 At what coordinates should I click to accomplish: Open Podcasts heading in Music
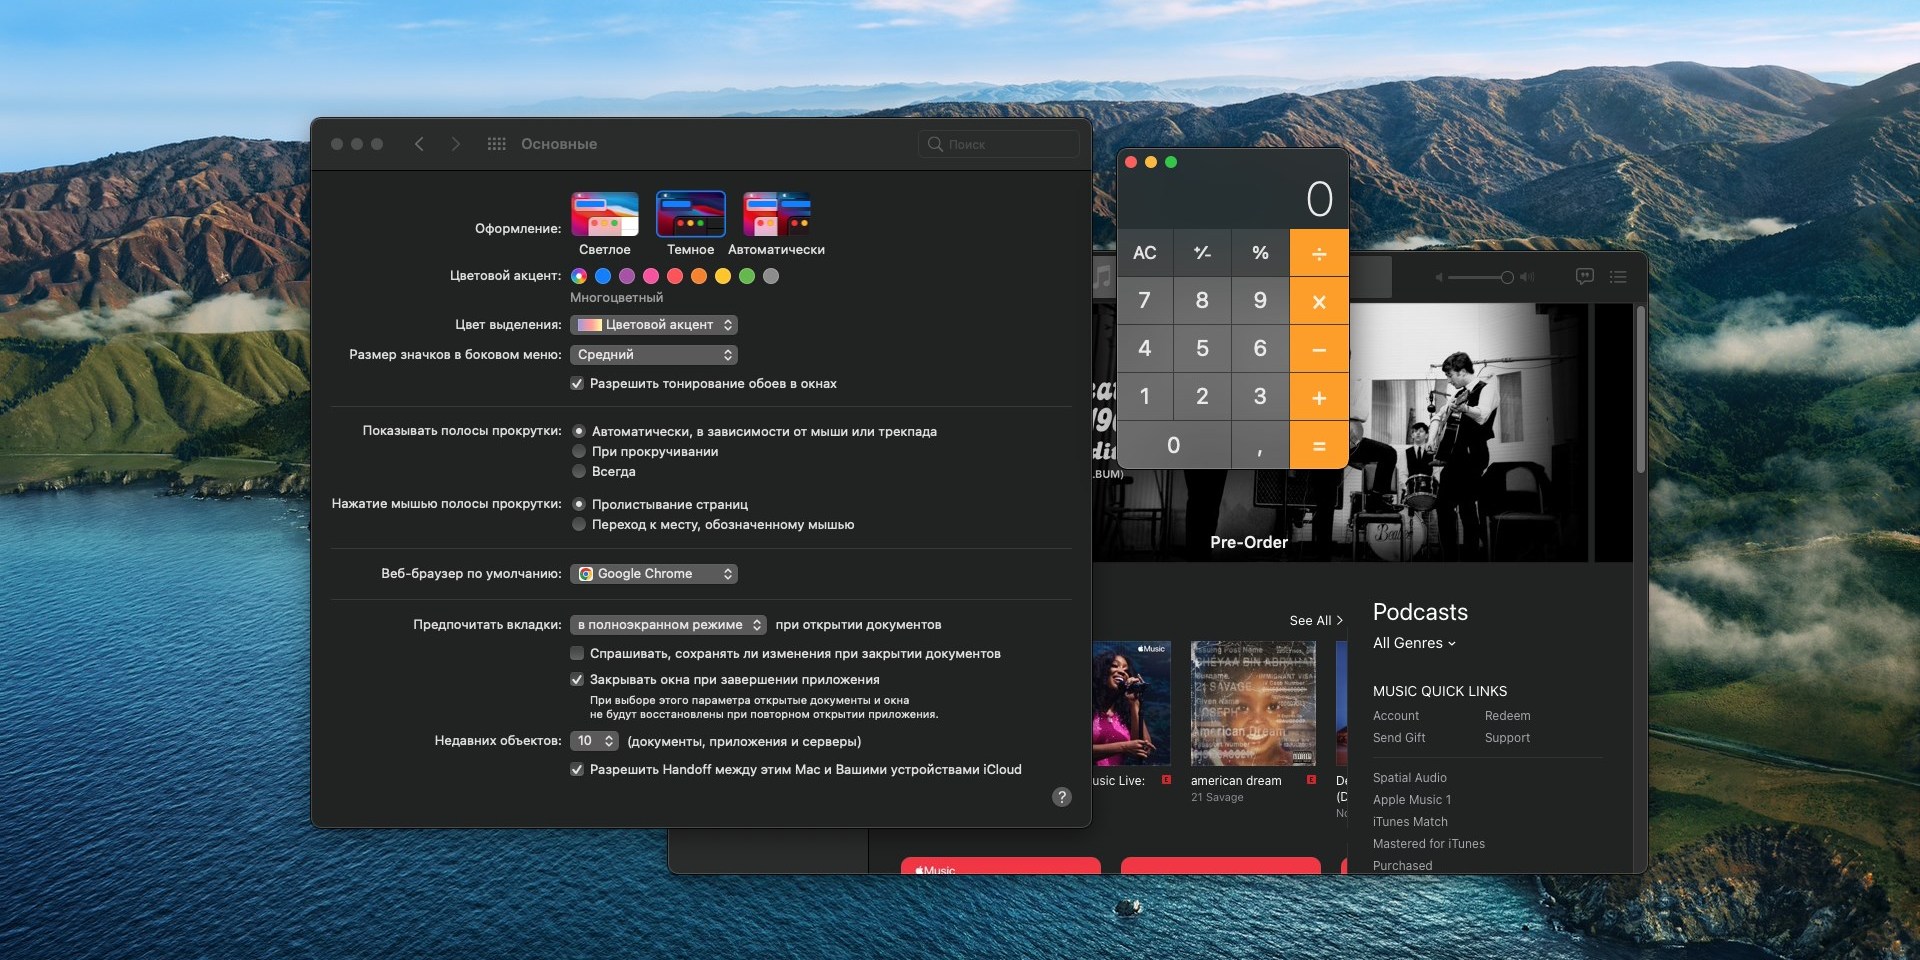tap(1420, 612)
